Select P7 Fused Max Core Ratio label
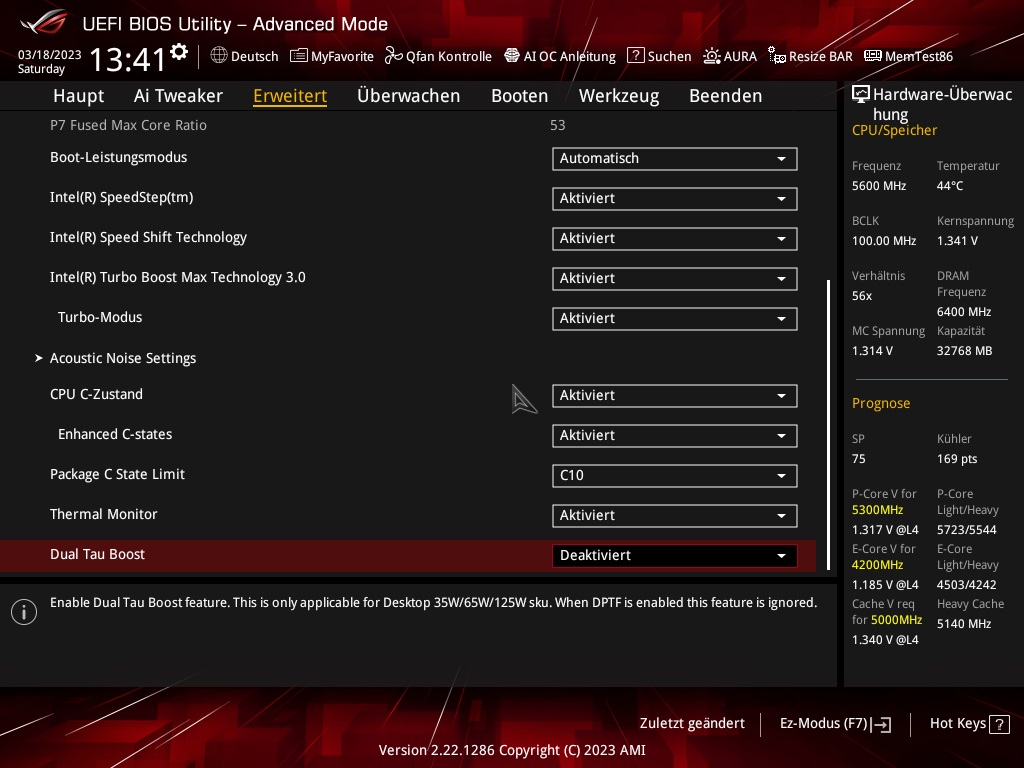 point(128,125)
